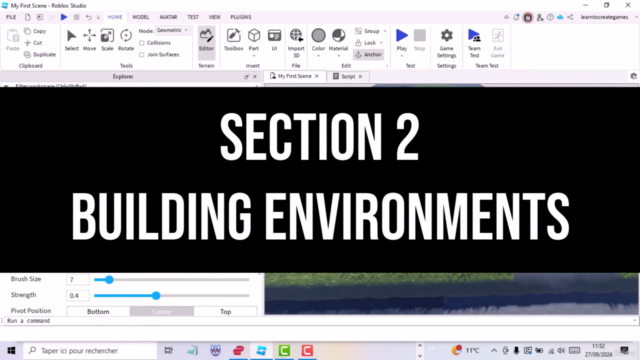Click the Color circle icon
640x360 pixels.
318,36
